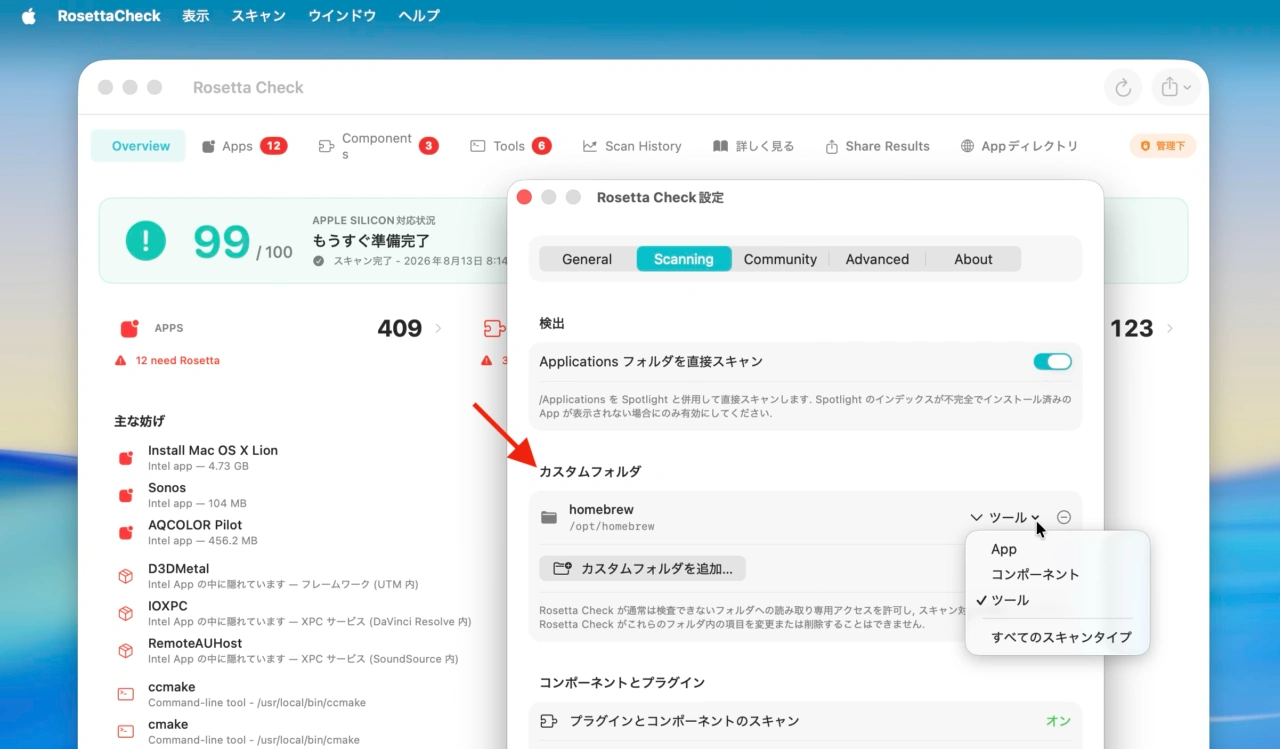
Task: Choose すべてのスキャンタイプ option
Action: coord(1057,637)
